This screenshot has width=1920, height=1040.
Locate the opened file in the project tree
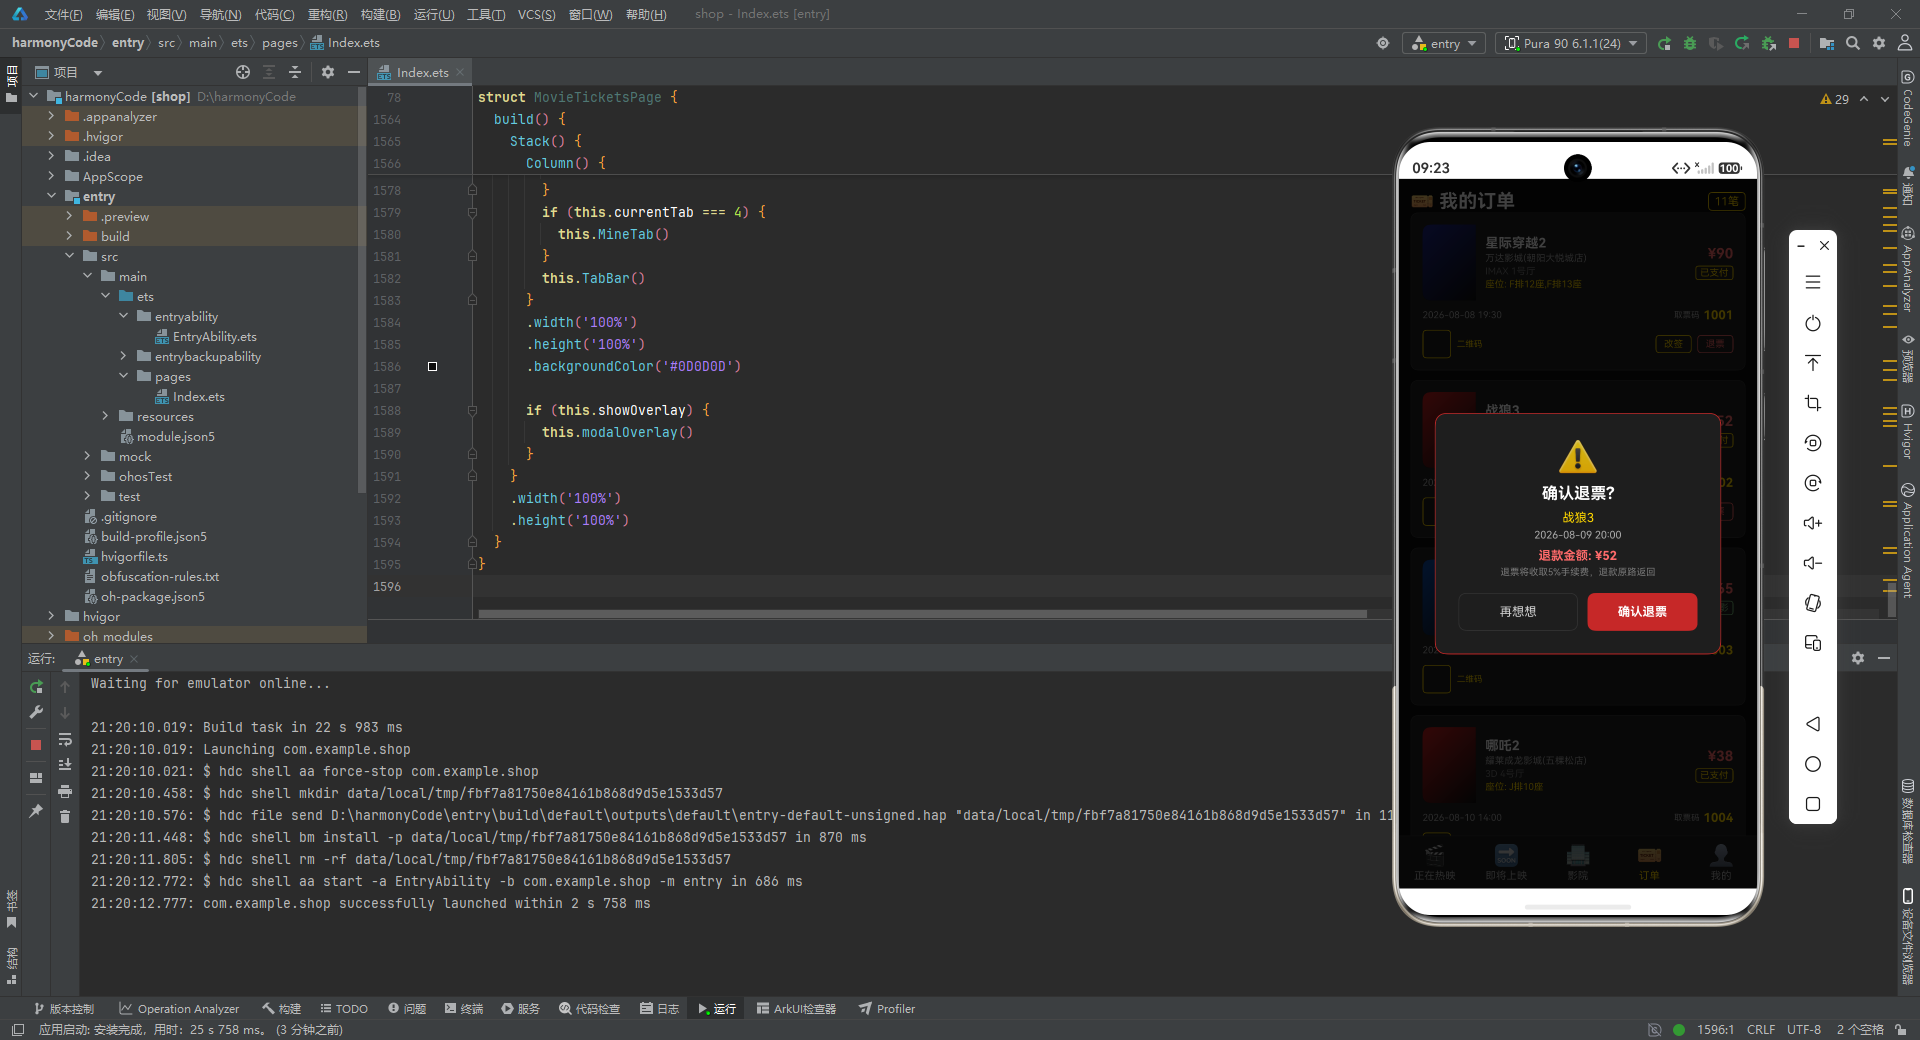243,72
